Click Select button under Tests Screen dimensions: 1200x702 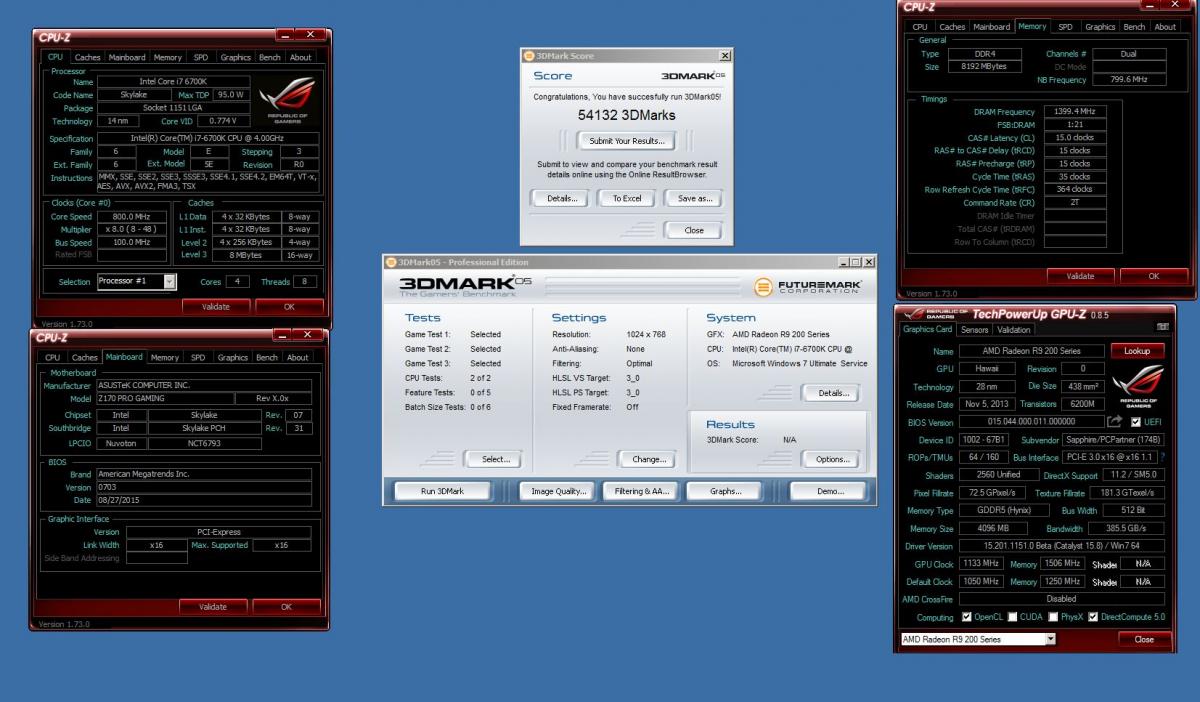pyautogui.click(x=493, y=459)
